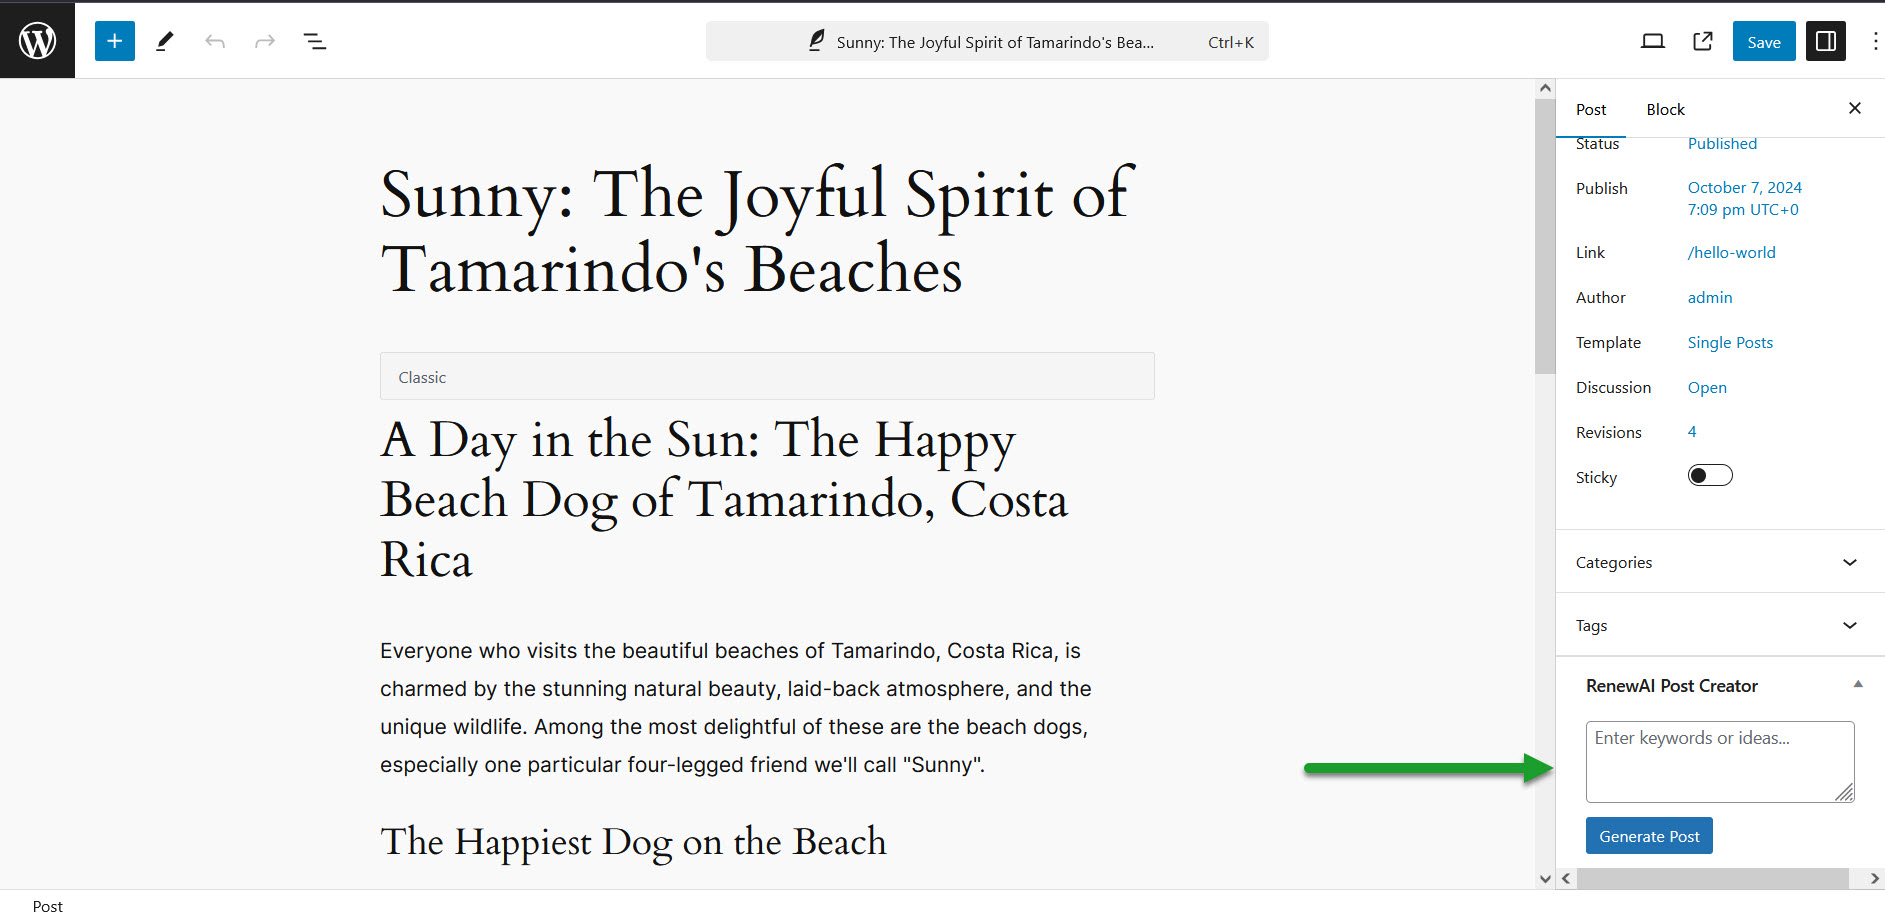The image size is (1885, 919).
Task: Click the Undo arrow icon
Action: point(215,41)
